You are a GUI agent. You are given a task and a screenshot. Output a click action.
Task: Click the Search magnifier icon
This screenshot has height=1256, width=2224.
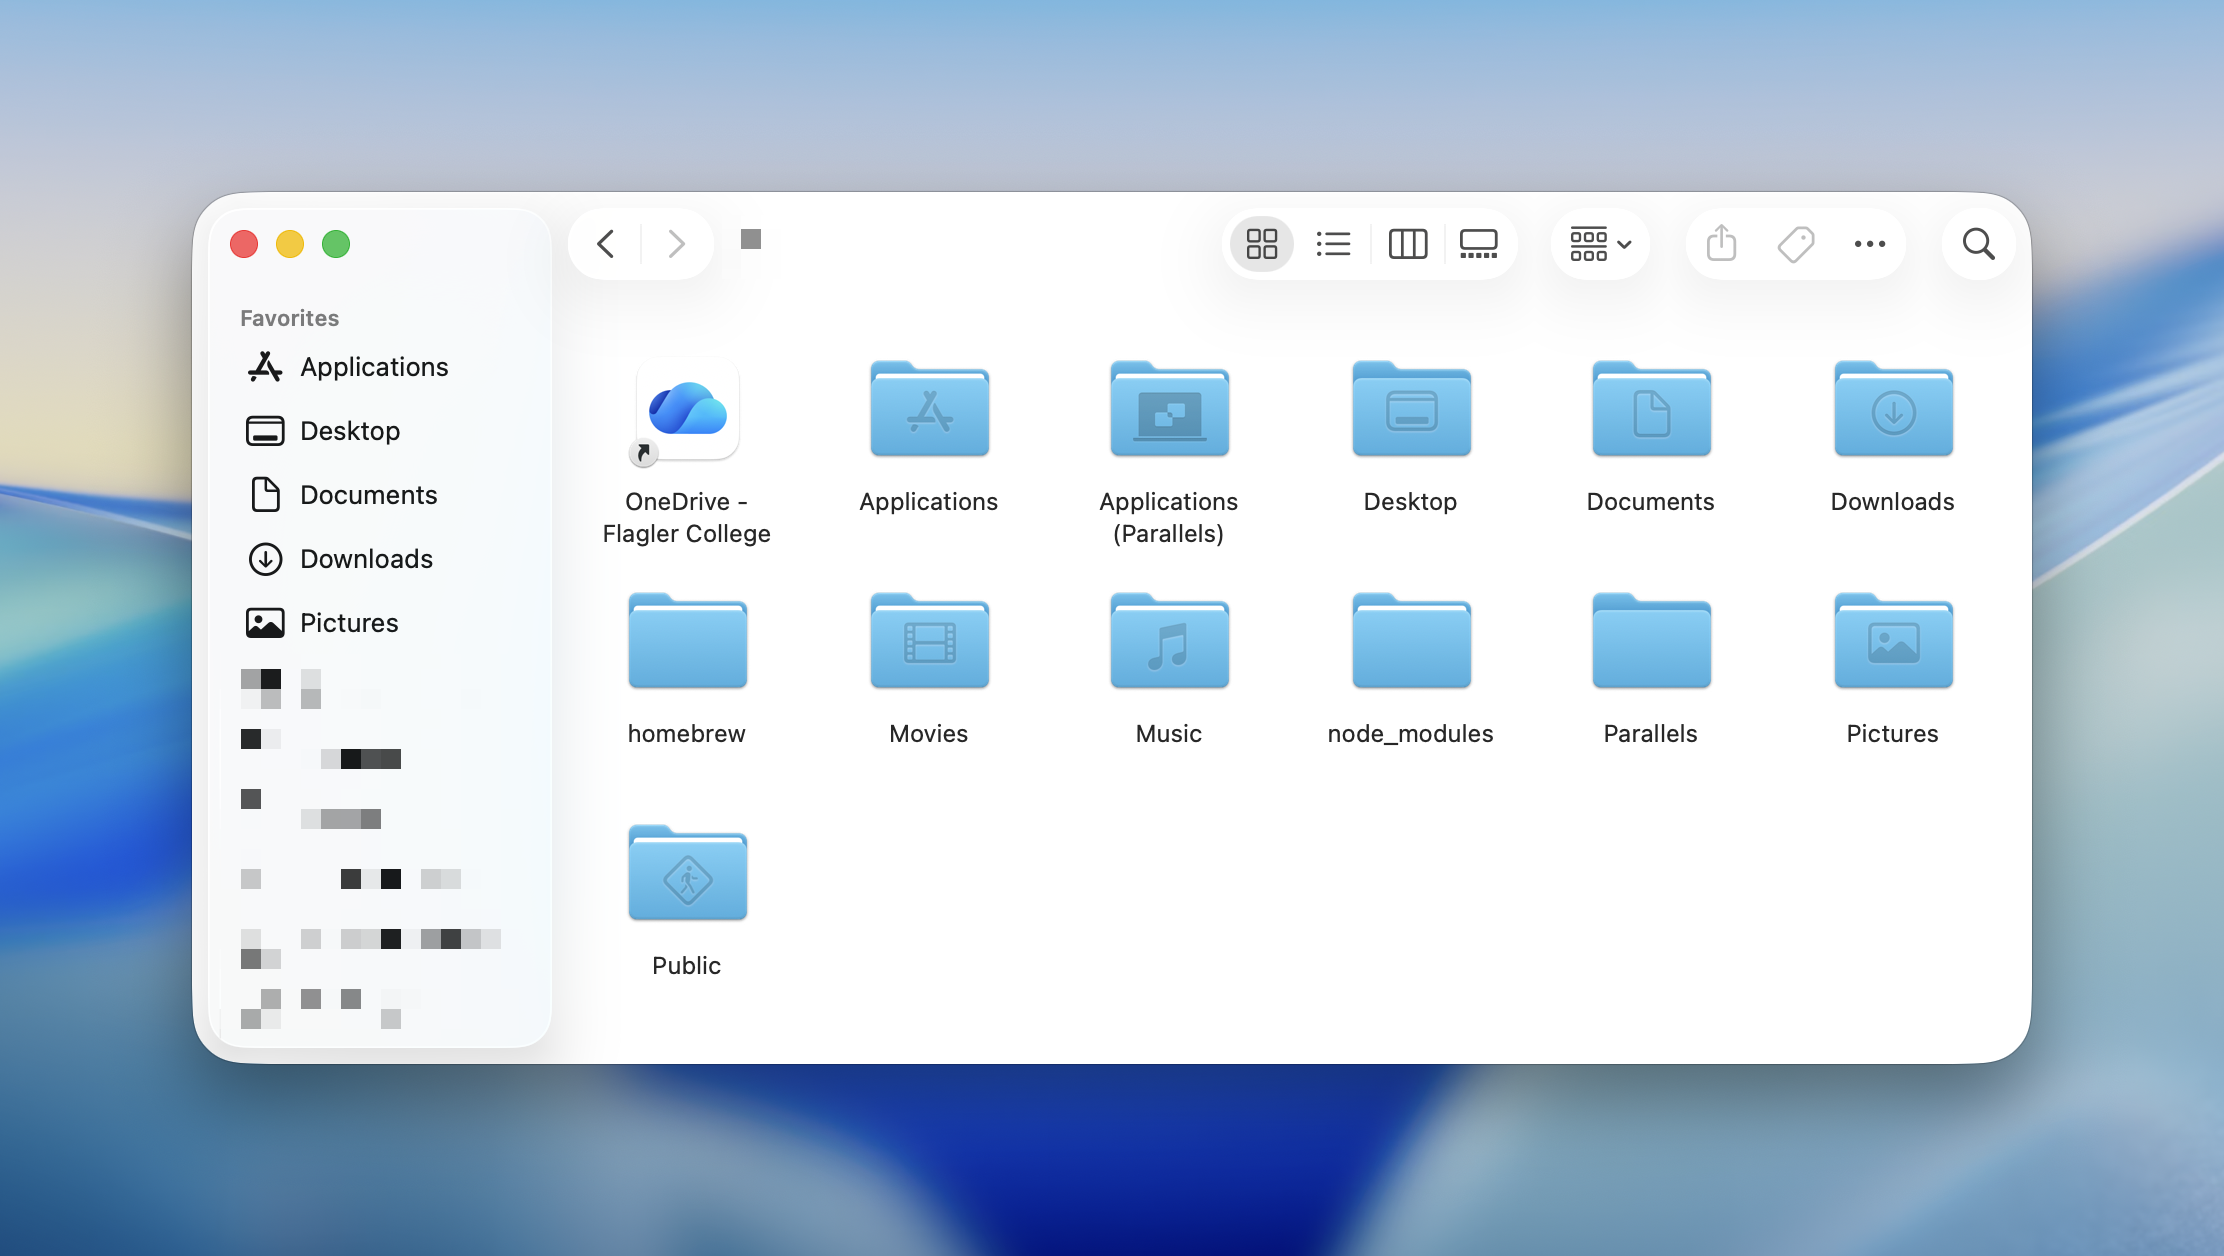pyautogui.click(x=1978, y=244)
